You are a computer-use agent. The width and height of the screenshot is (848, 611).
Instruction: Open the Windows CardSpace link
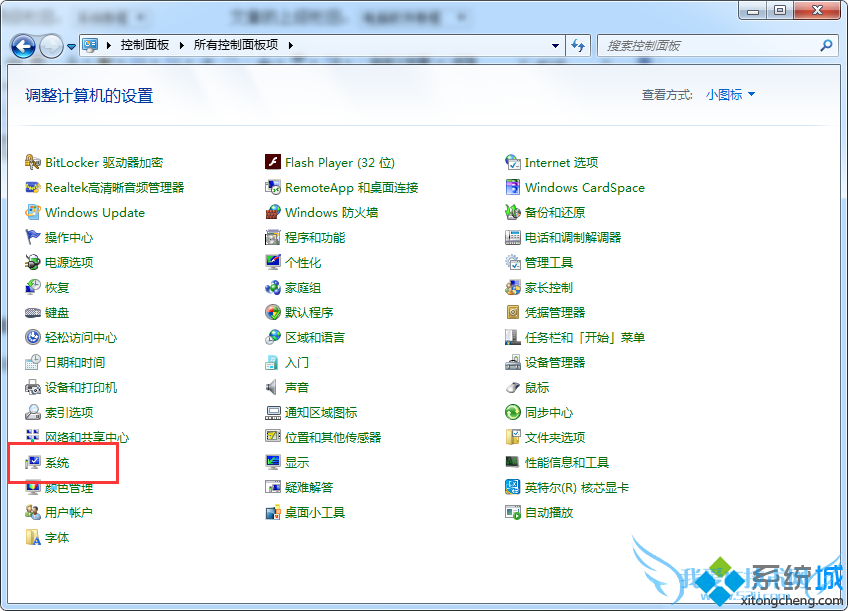pos(585,188)
